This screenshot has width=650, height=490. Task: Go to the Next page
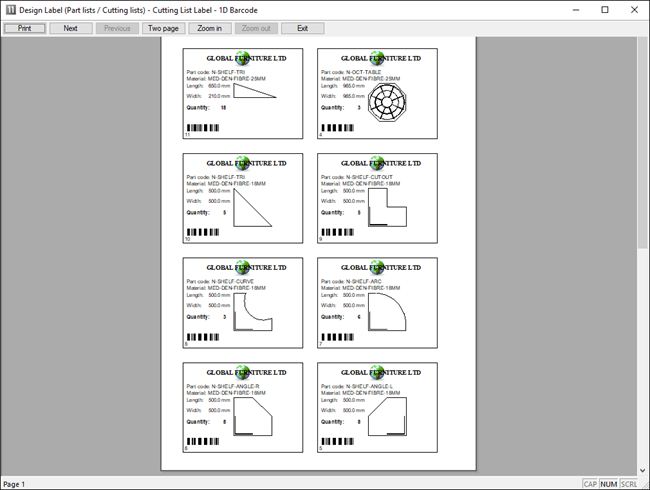(70, 28)
